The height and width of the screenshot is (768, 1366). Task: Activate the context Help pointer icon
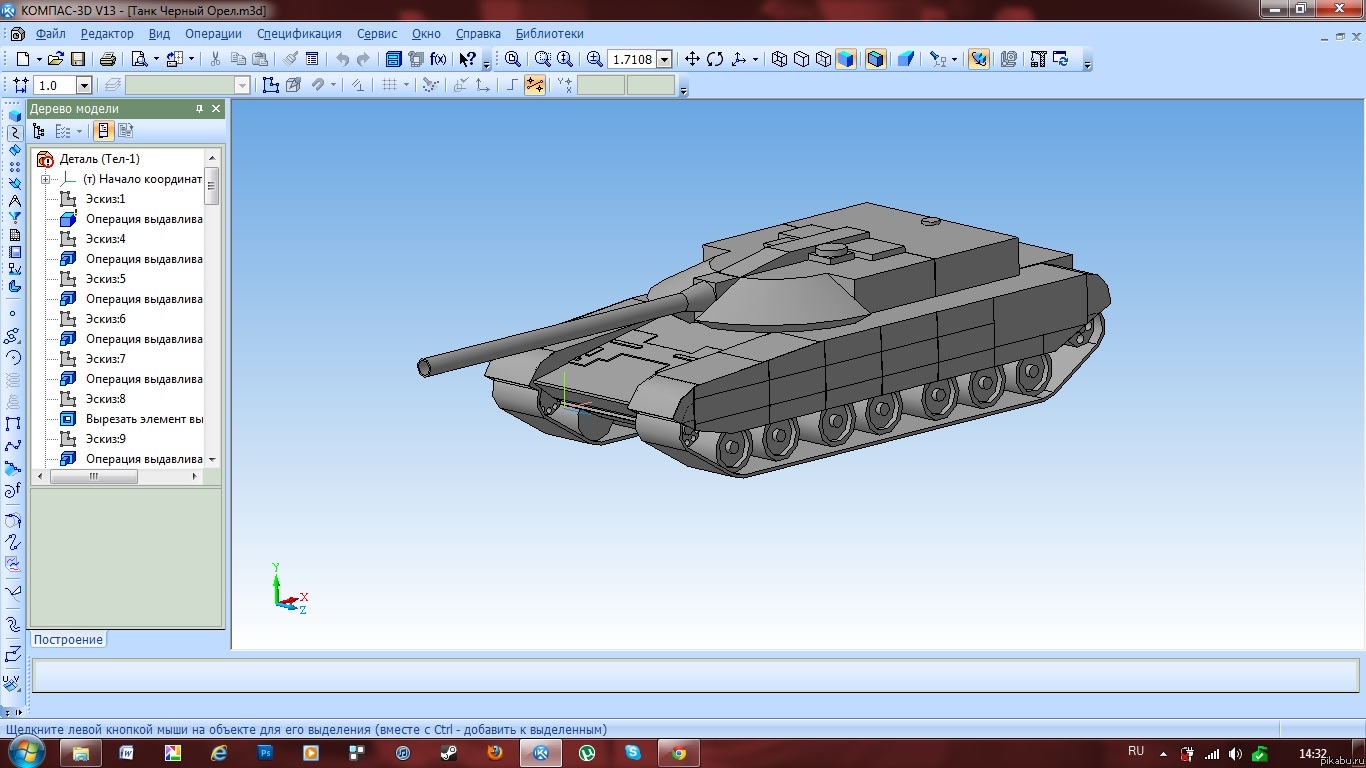[x=467, y=59]
